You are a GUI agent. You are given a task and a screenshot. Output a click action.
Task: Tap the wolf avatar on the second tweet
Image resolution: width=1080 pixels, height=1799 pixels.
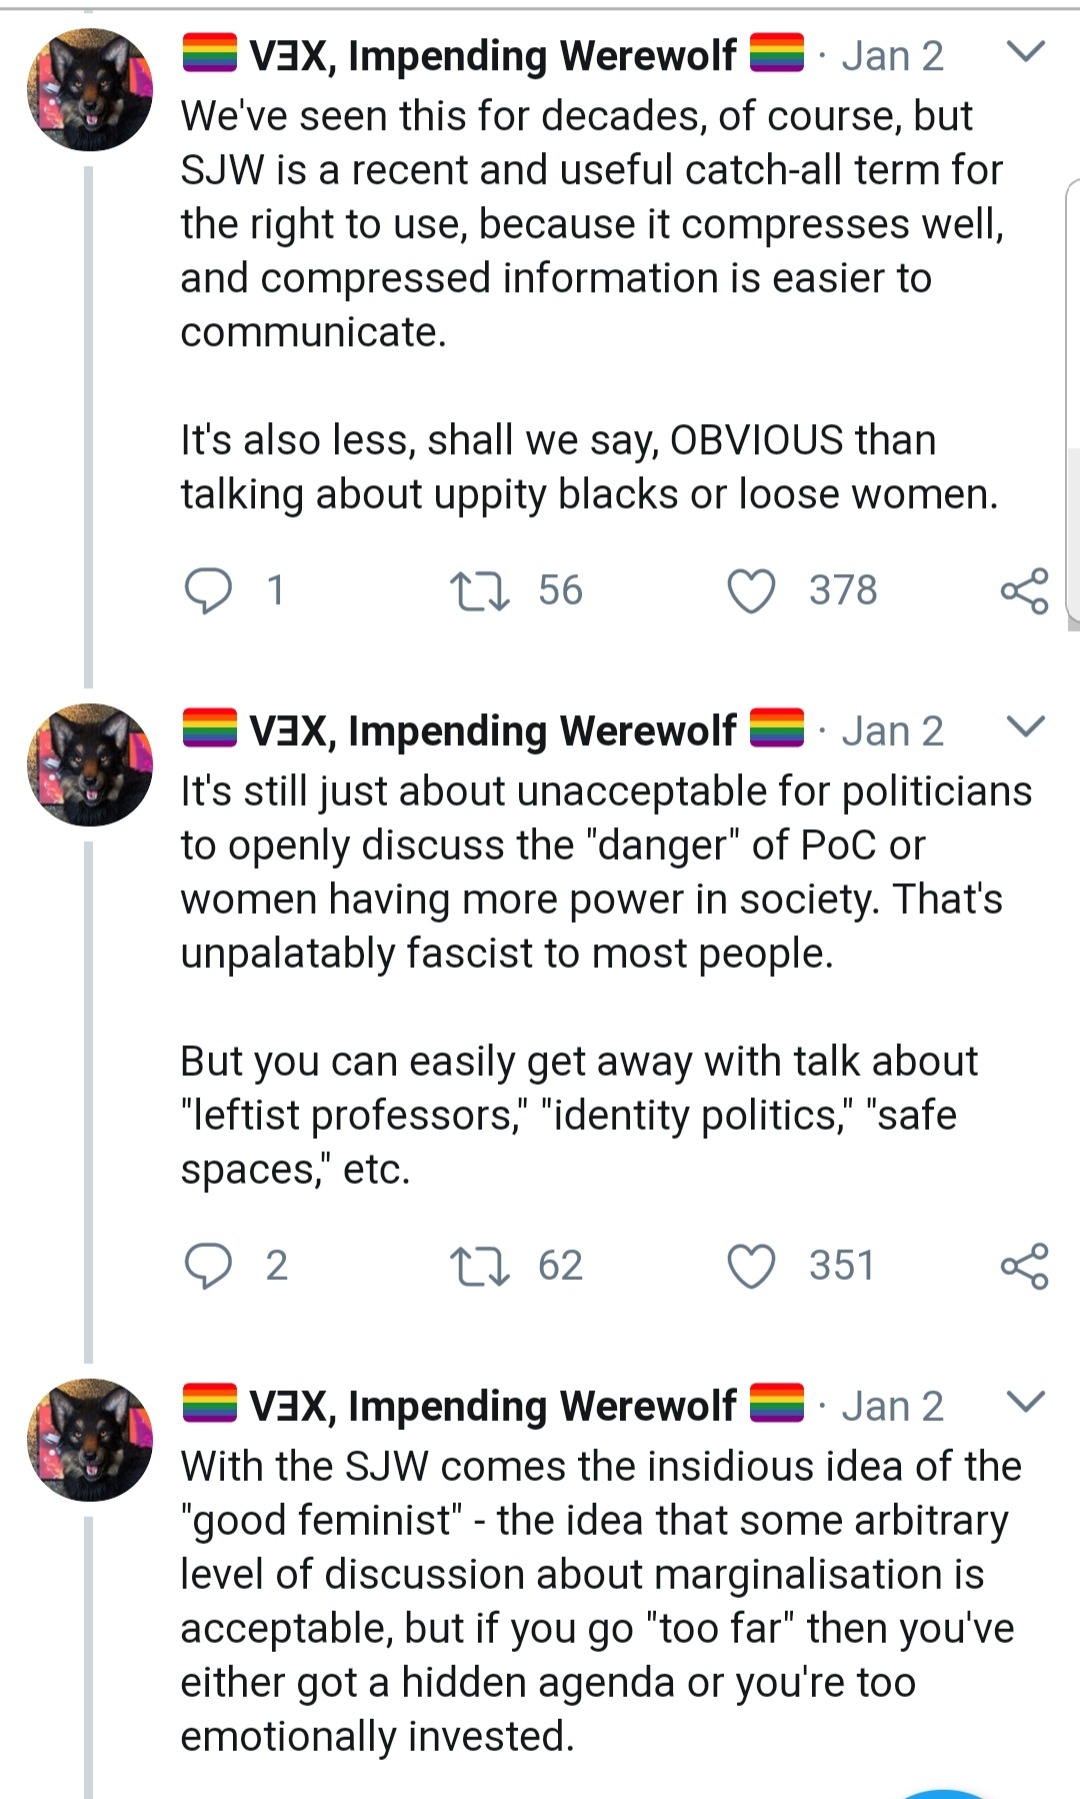[x=90, y=765]
